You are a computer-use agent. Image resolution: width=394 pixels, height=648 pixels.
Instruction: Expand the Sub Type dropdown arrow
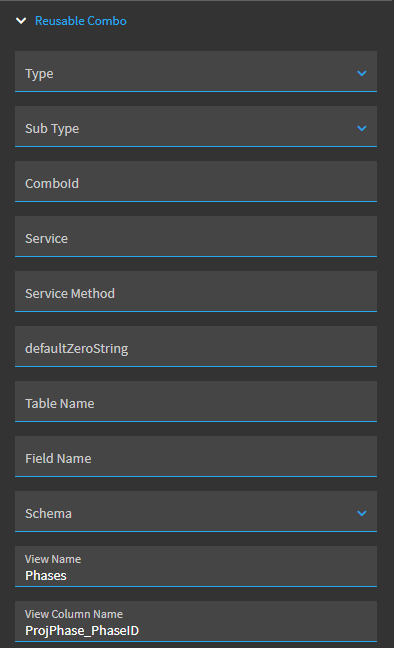(x=362, y=129)
